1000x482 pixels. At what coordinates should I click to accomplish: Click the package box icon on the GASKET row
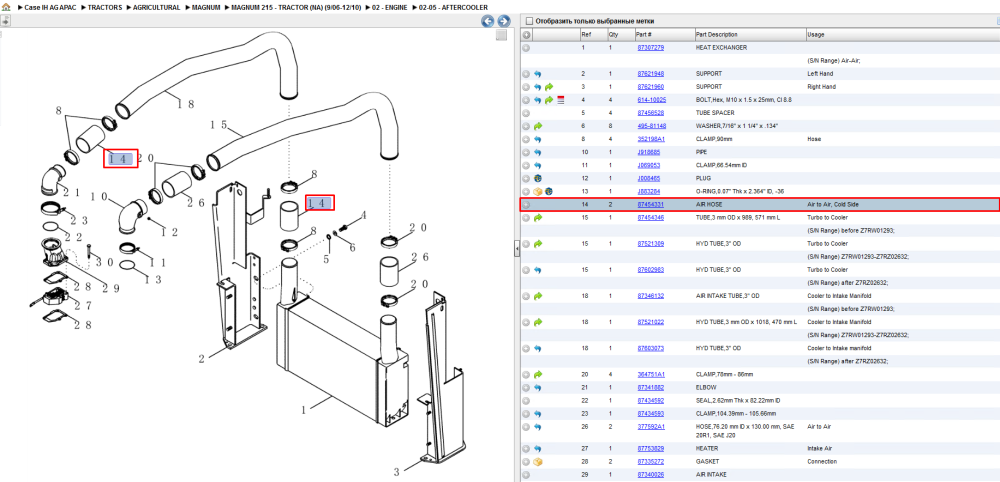[538, 462]
